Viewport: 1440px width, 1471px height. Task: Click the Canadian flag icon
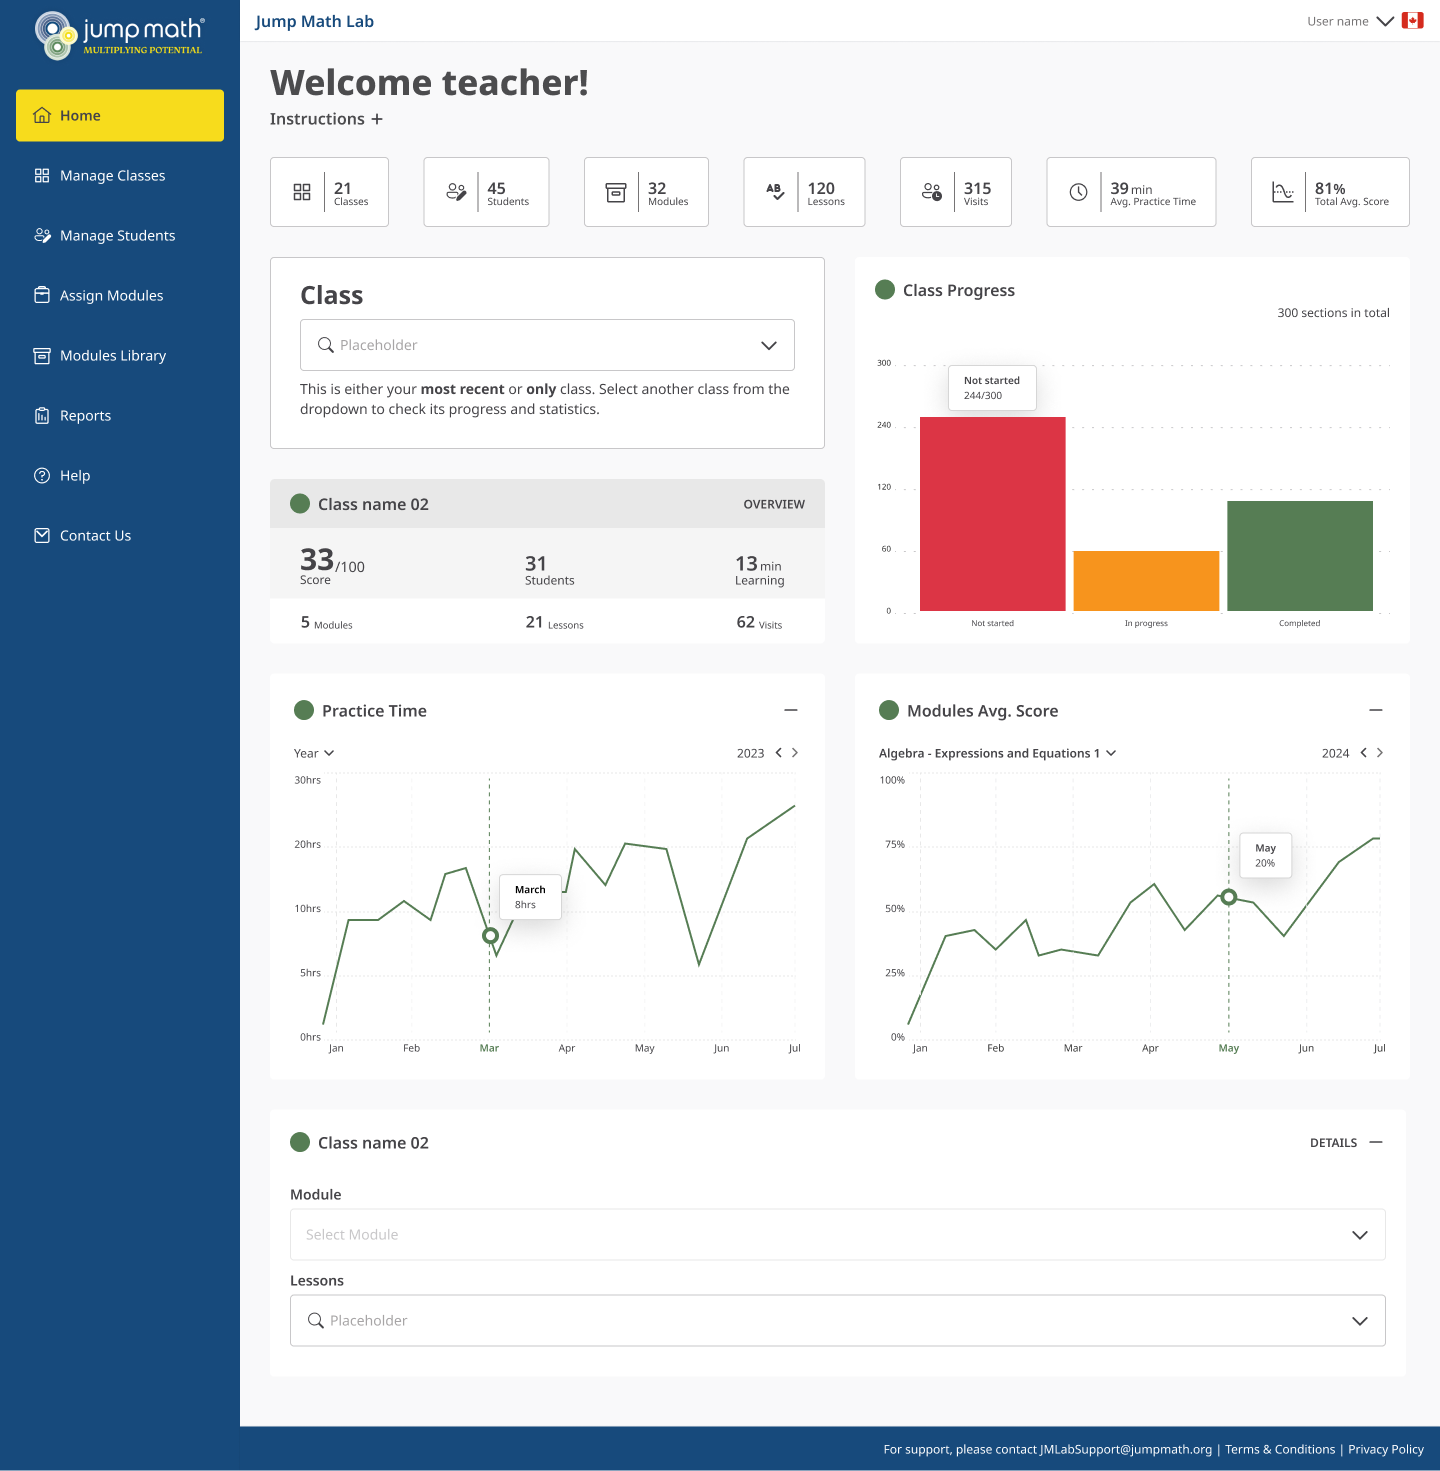pos(1412,21)
